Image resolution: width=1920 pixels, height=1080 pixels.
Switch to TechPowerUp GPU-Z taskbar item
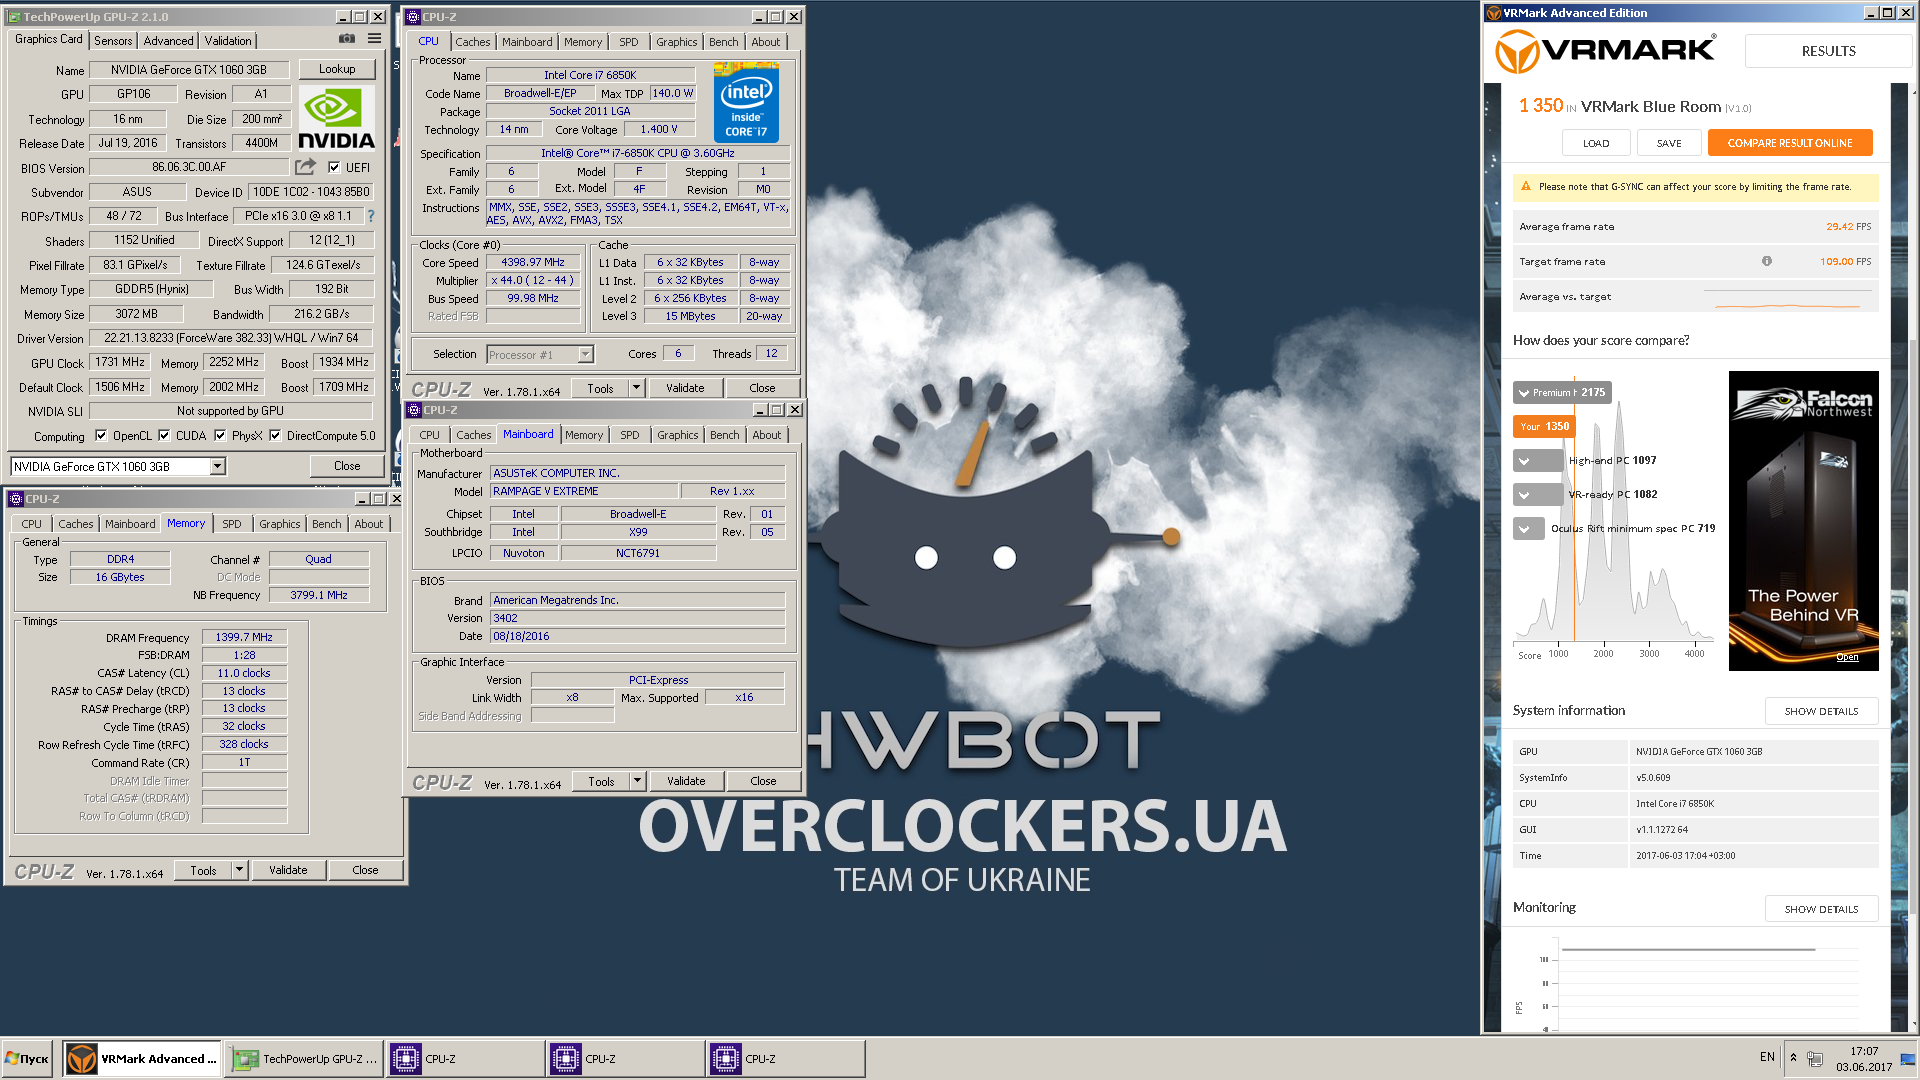304,1058
